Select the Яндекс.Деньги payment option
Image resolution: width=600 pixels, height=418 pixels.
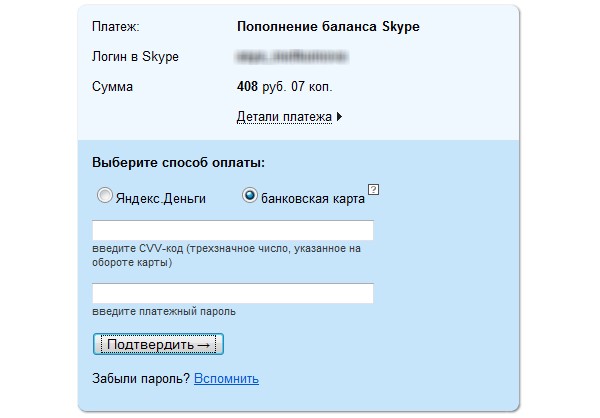104,196
